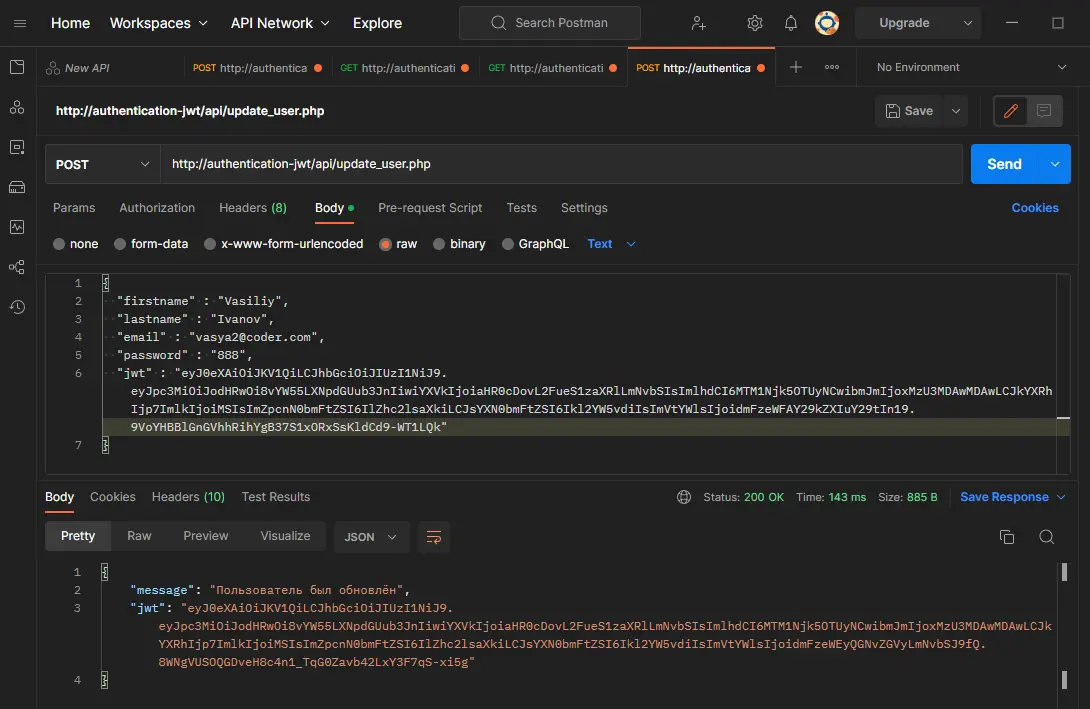Open a new request tab with plus icon
This screenshot has height=709, width=1090.
point(796,67)
